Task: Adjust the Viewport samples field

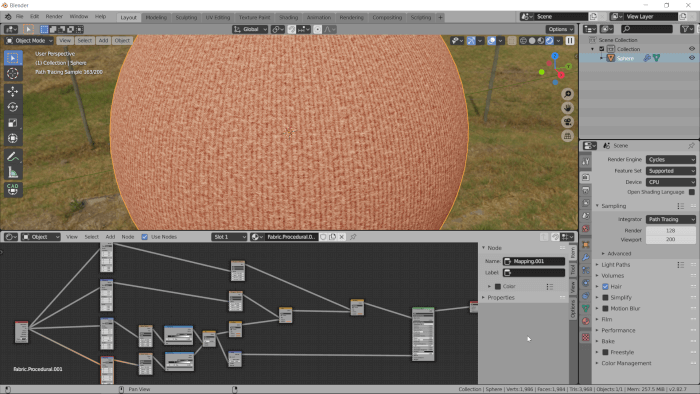Action: click(671, 240)
